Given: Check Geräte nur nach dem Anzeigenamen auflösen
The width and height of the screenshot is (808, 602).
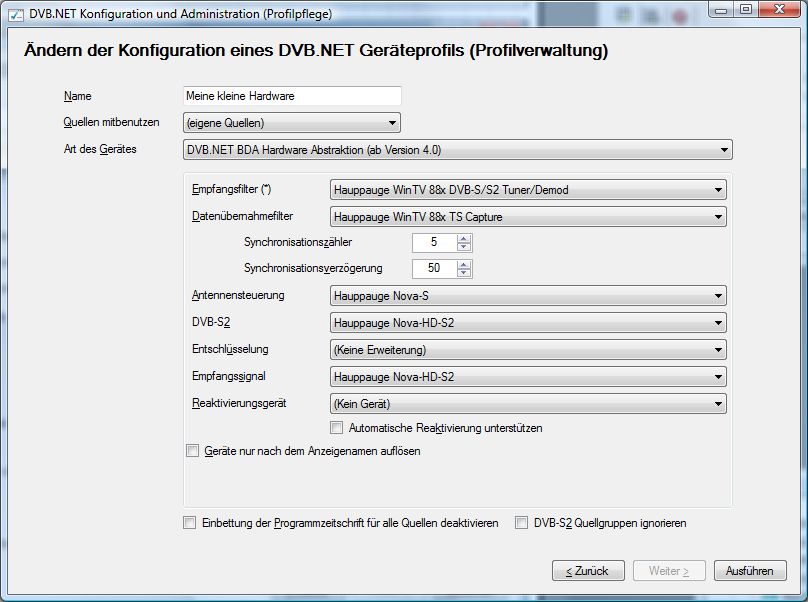Looking at the screenshot, I should (x=193, y=451).
